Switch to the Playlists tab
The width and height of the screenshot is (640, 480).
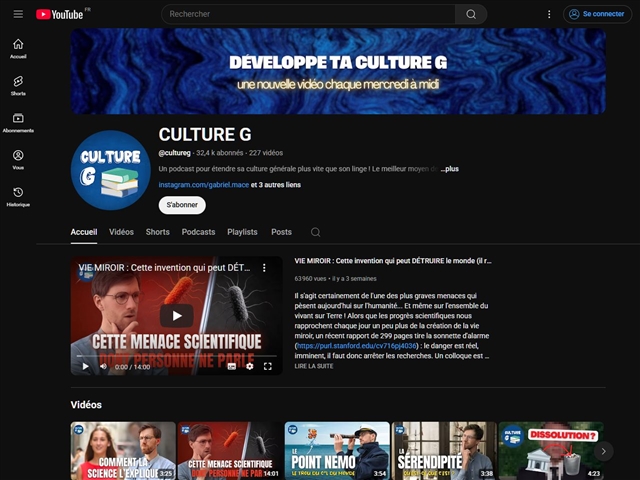tap(242, 232)
